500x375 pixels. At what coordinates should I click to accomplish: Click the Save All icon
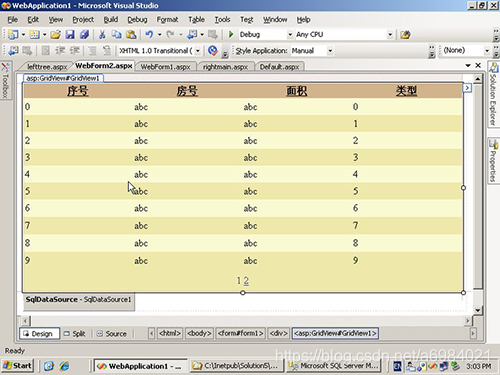click(x=84, y=34)
